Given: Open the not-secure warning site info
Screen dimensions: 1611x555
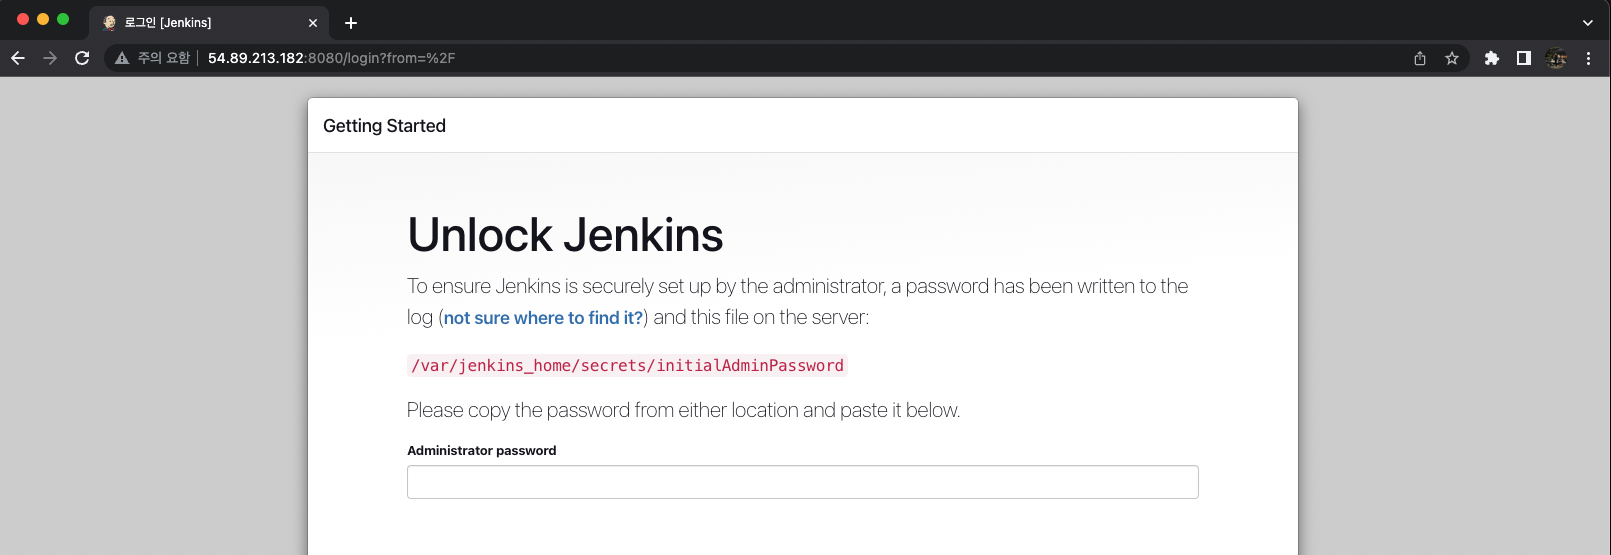Looking at the screenshot, I should 122,58.
